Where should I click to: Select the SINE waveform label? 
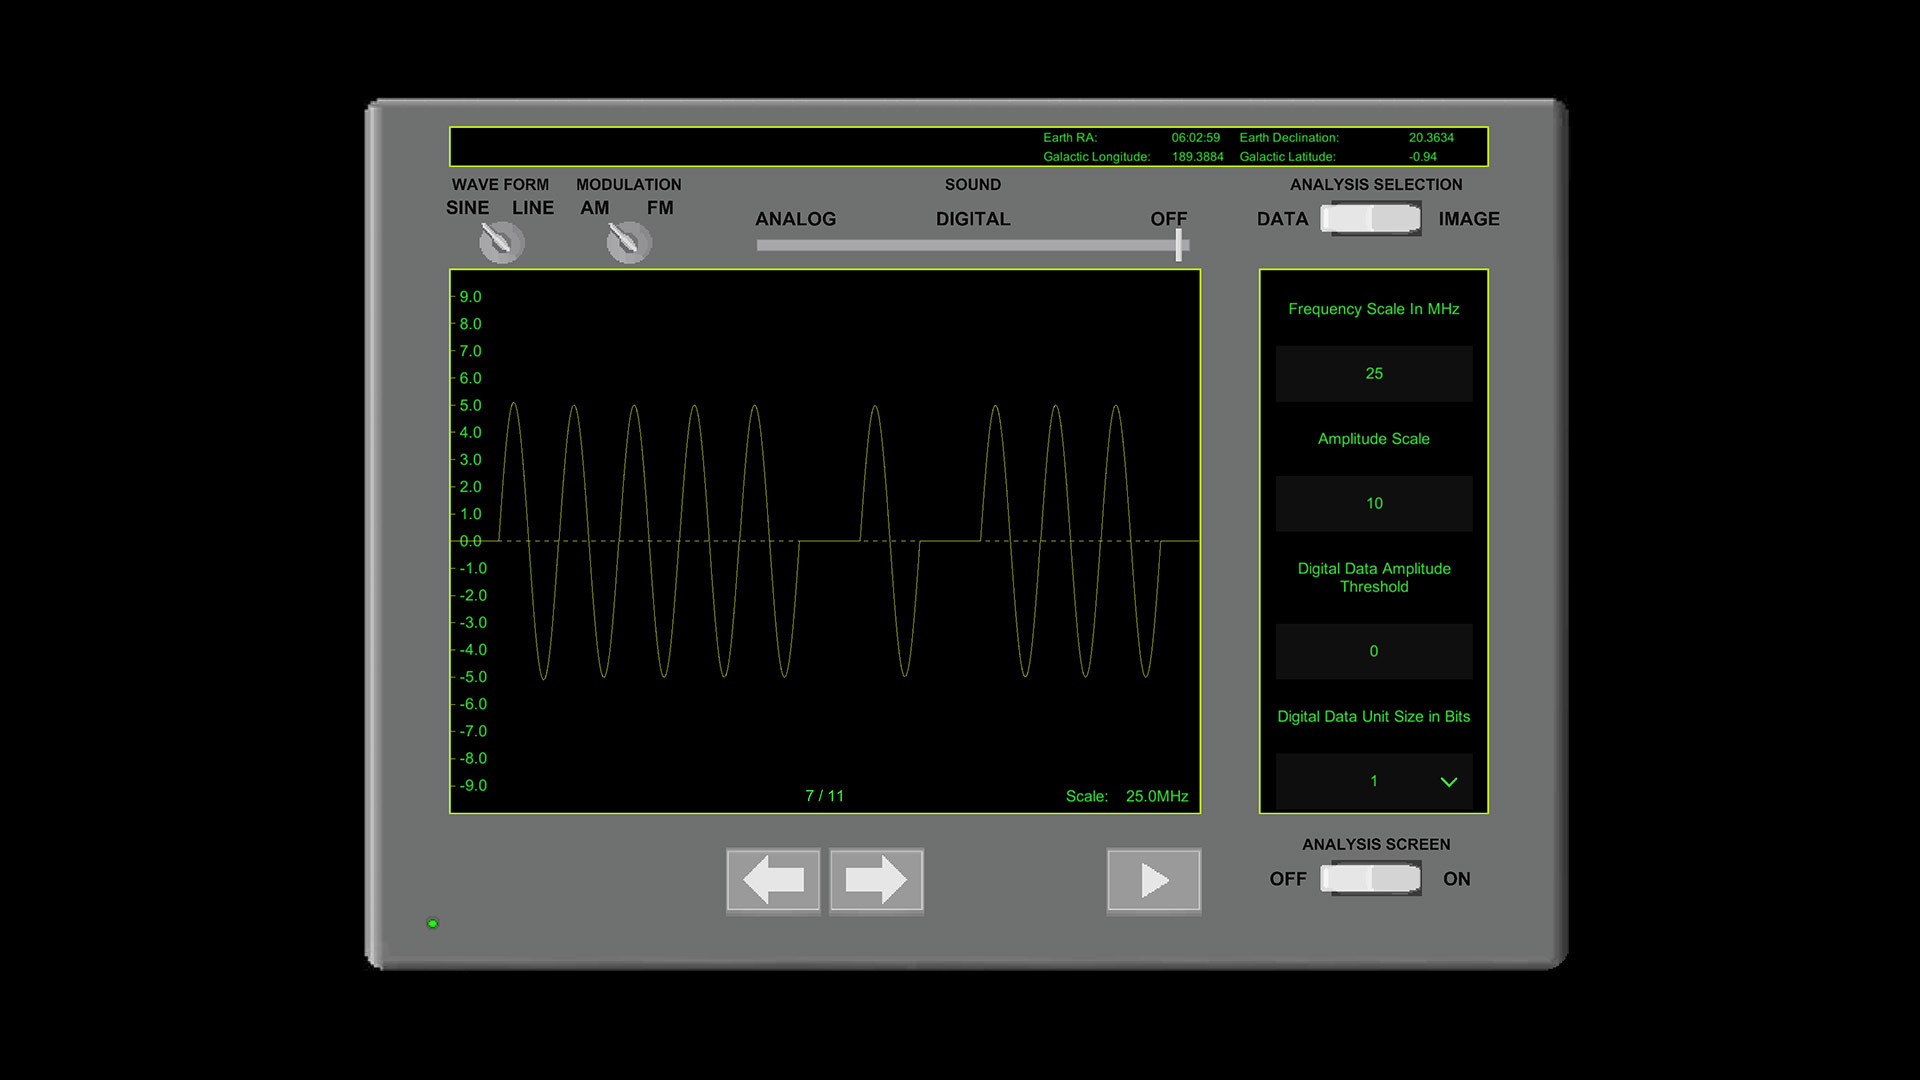[x=466, y=207]
